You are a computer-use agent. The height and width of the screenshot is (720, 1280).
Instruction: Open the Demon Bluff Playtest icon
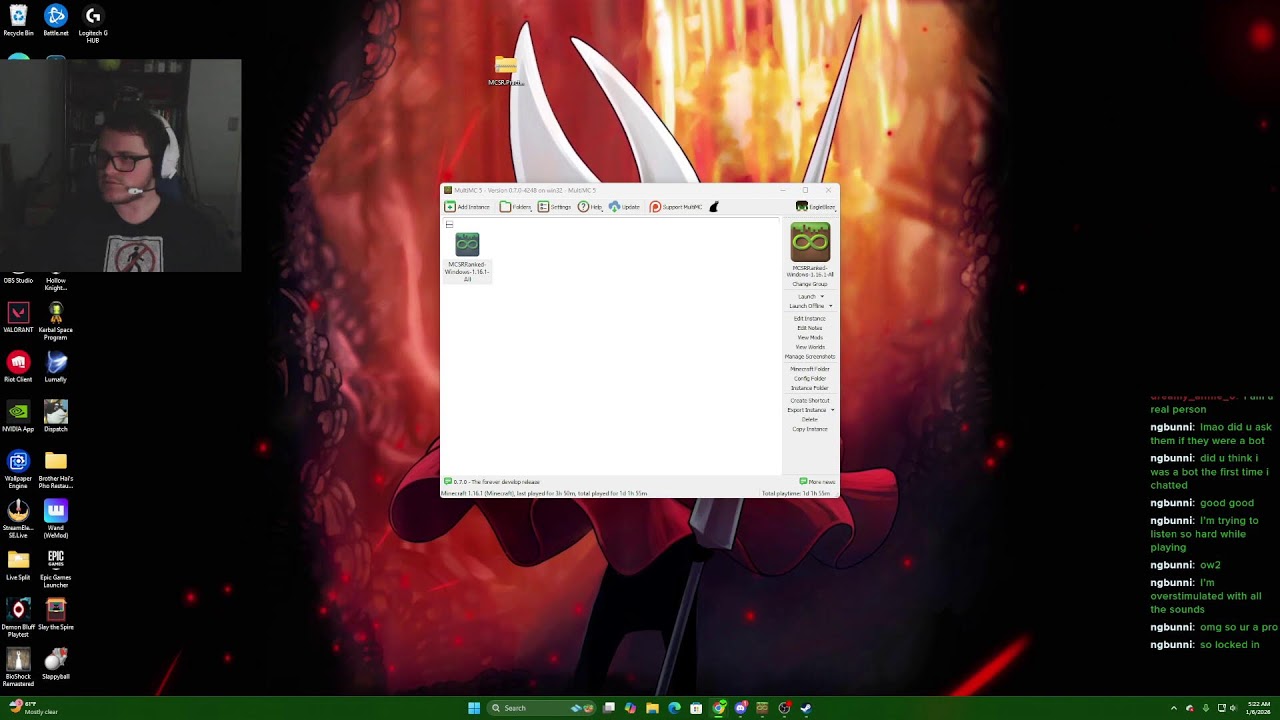click(18, 618)
